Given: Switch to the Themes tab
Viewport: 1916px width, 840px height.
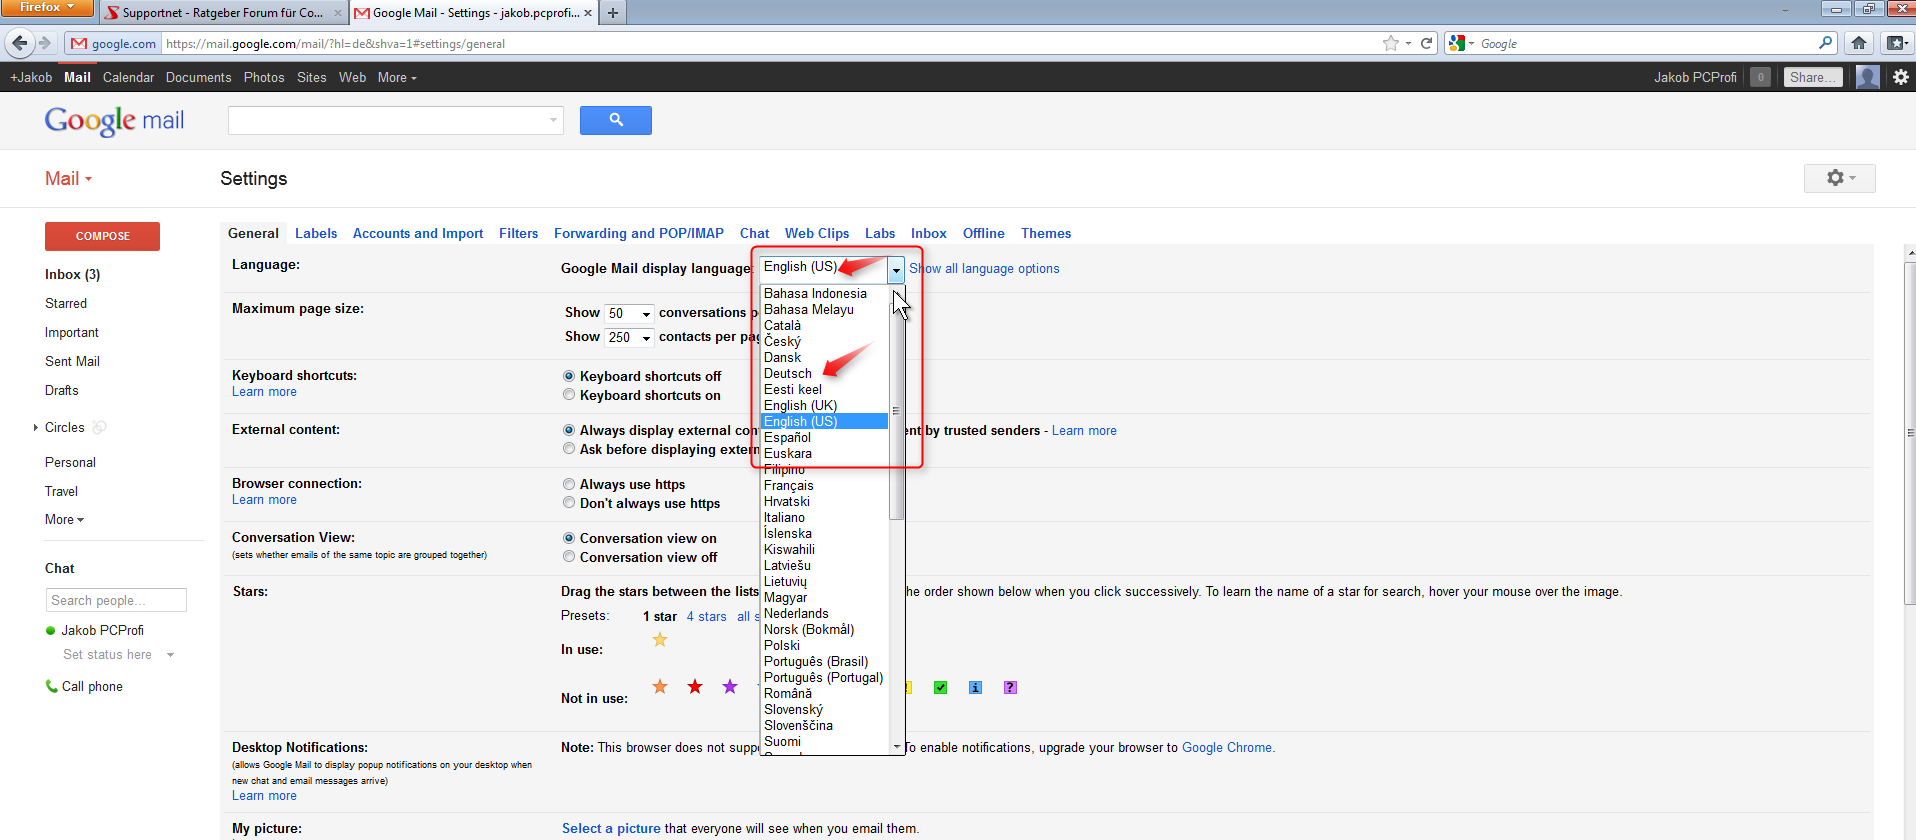Looking at the screenshot, I should coord(1046,233).
